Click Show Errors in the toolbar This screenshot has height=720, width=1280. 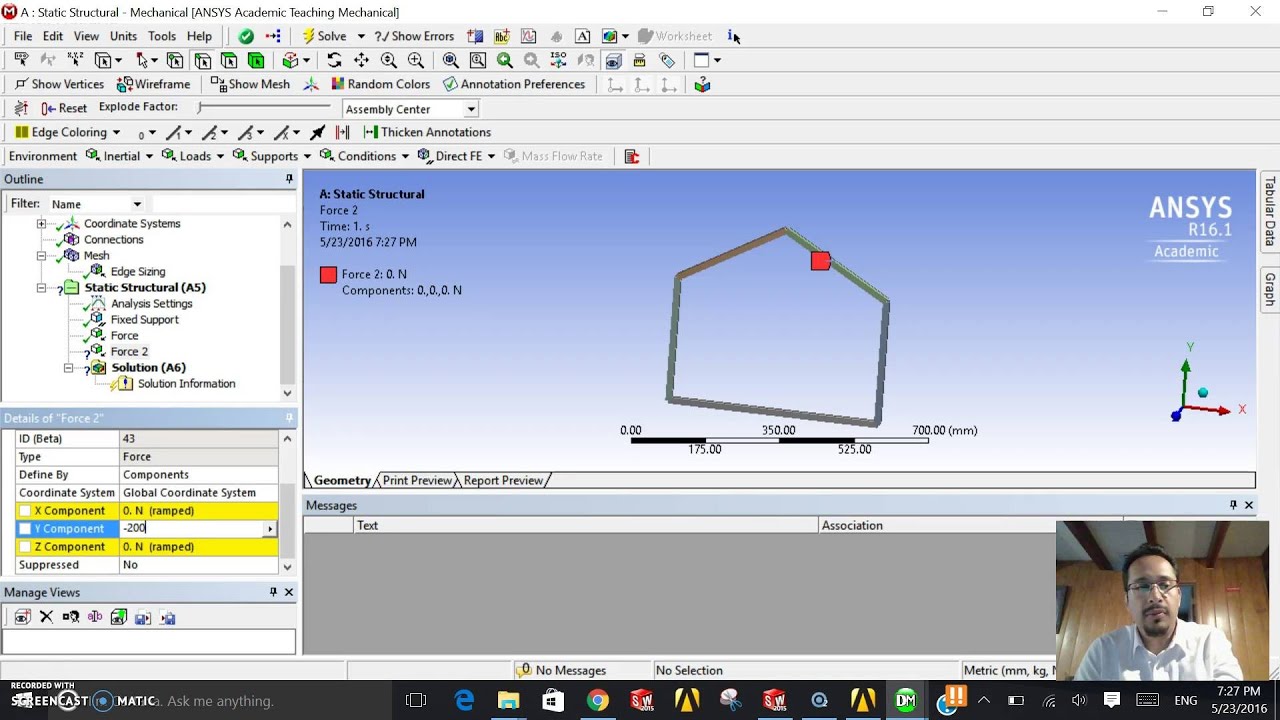pos(414,36)
